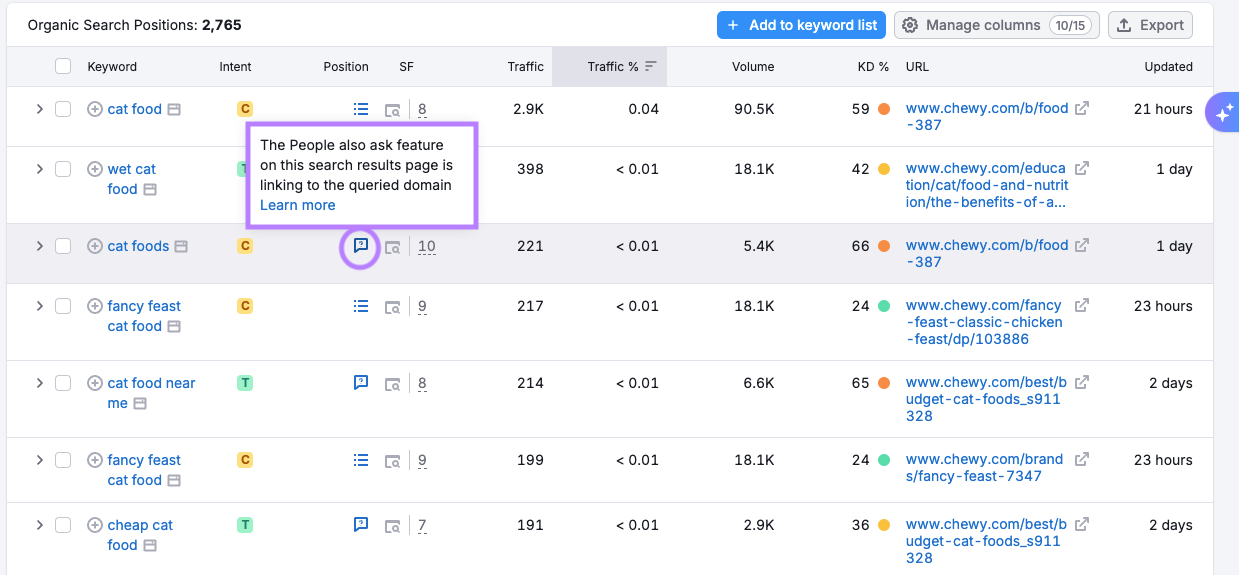Click list position icon in 199-traffic fancy feast row
The width and height of the screenshot is (1239, 575).
361,460
